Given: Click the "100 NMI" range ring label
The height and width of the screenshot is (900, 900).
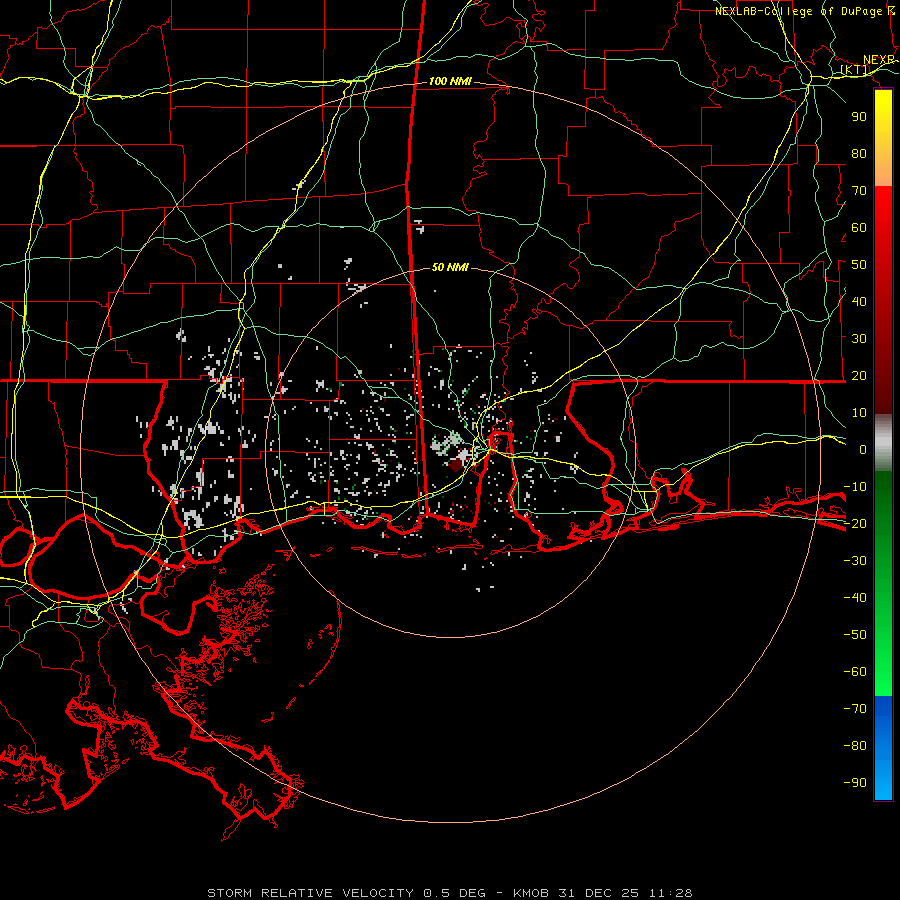Looking at the screenshot, I should [450, 82].
